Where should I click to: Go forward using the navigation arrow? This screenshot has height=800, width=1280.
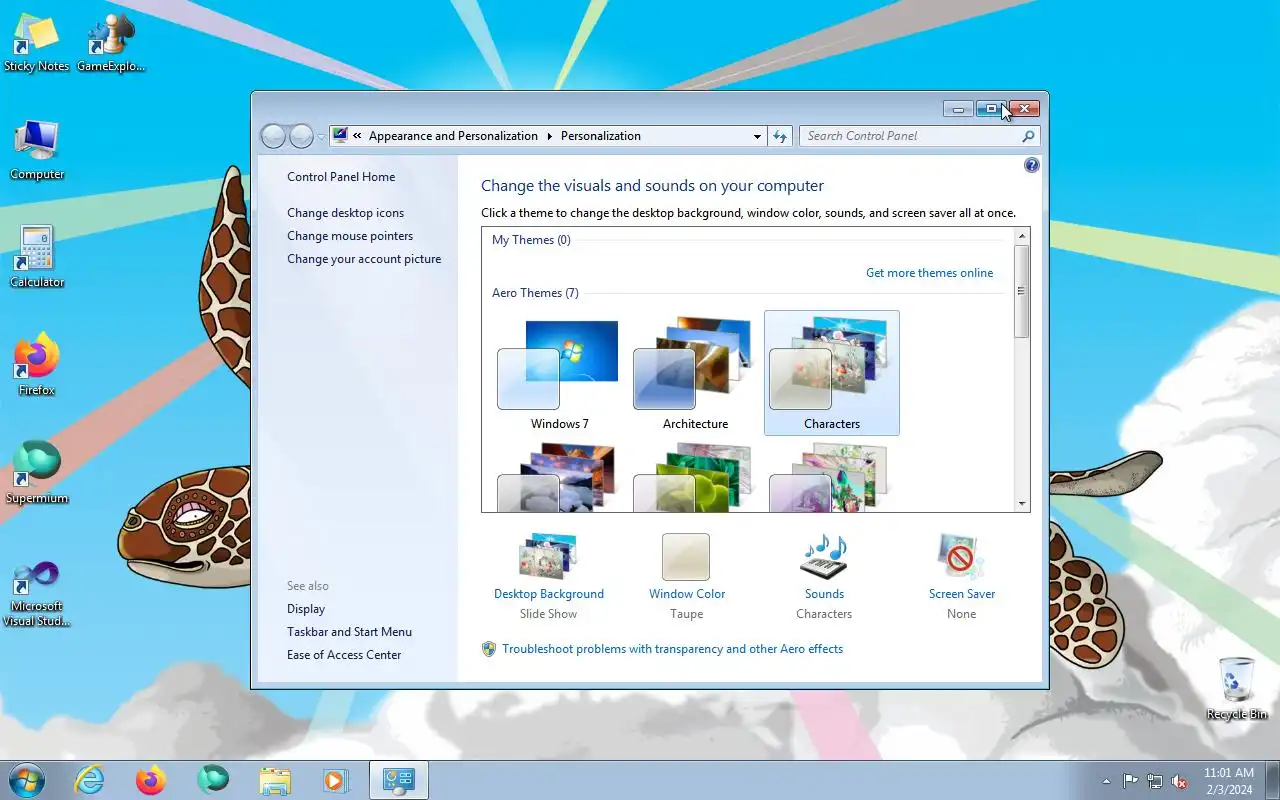coord(301,136)
